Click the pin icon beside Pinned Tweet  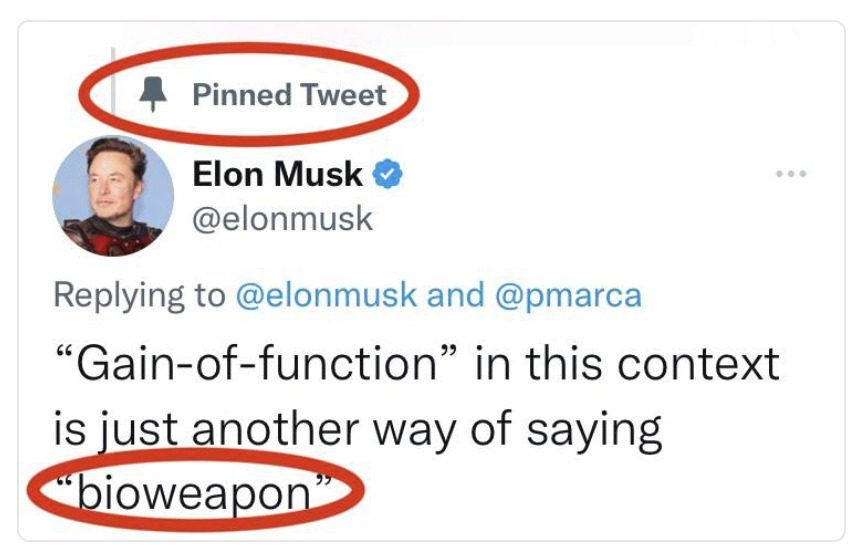[x=152, y=95]
